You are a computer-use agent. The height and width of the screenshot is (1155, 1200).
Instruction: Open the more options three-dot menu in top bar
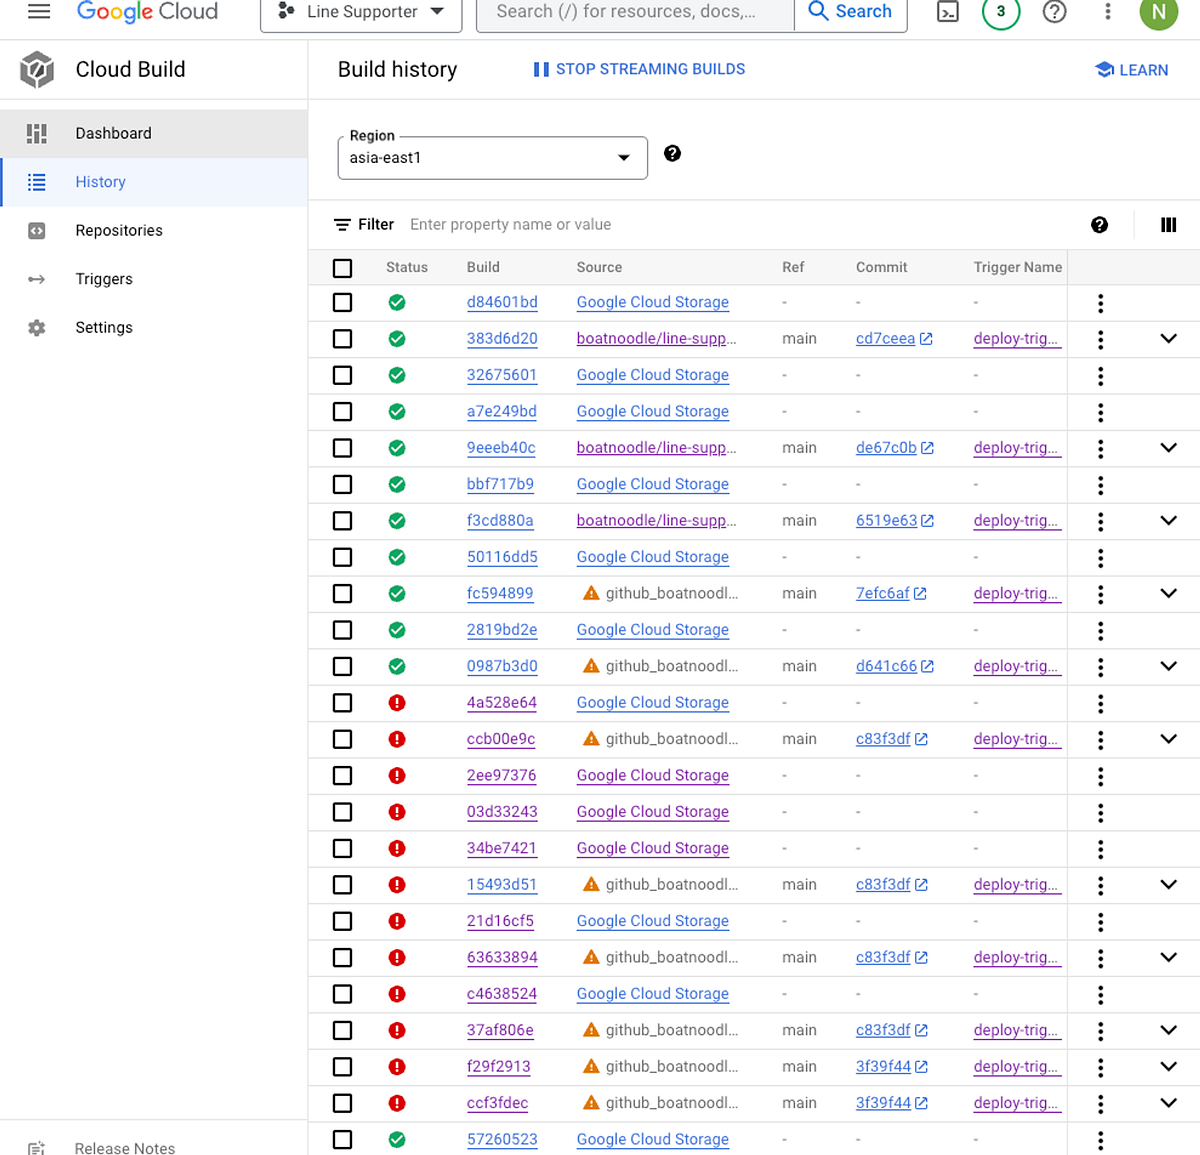click(x=1106, y=11)
